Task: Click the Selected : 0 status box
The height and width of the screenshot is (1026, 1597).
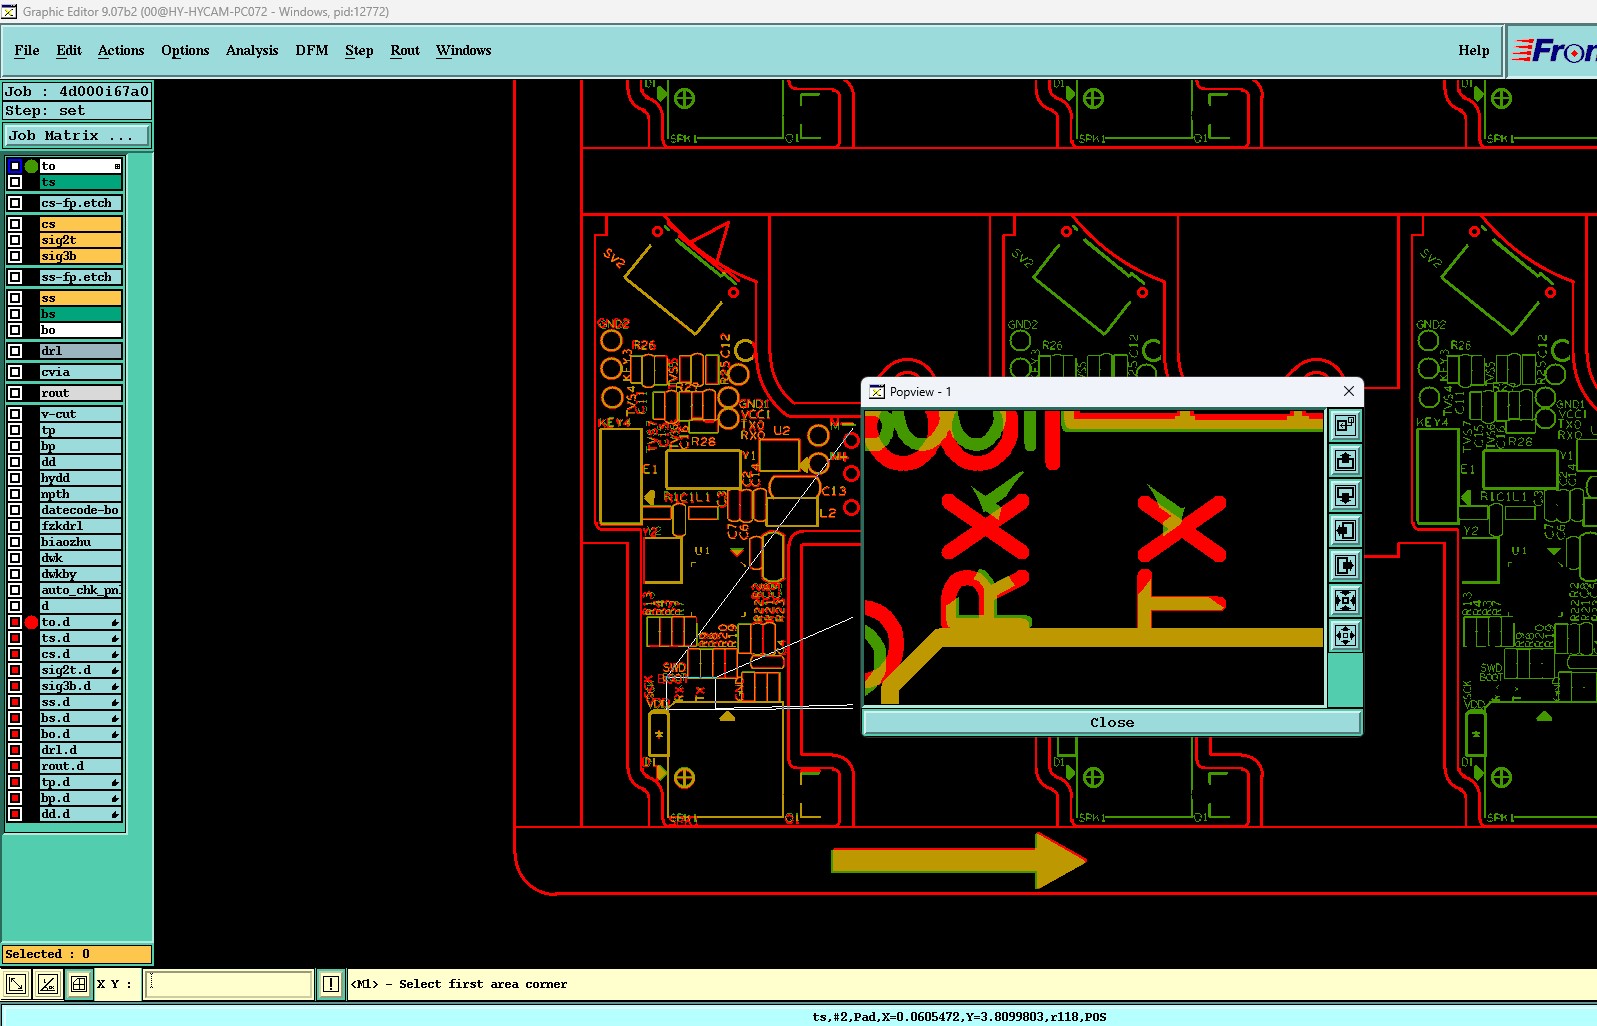Action: point(77,954)
